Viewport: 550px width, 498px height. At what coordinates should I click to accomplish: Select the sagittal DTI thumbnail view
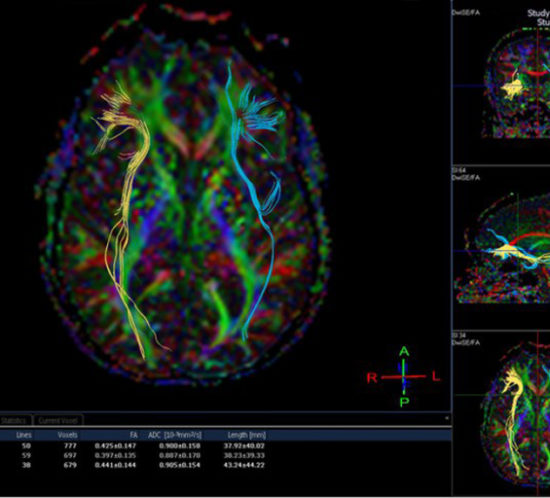click(501, 248)
